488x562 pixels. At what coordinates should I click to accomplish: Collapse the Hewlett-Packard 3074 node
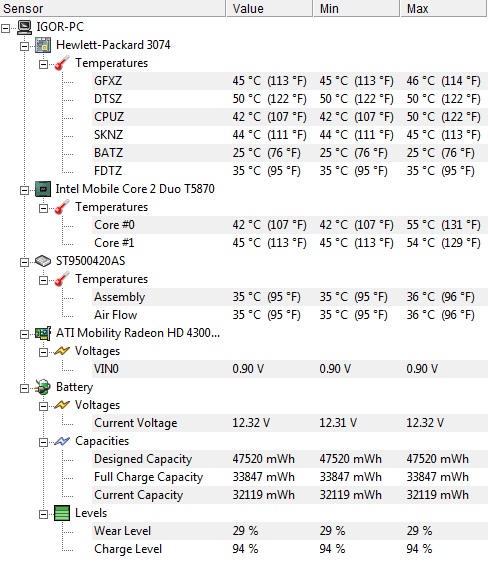click(24, 46)
